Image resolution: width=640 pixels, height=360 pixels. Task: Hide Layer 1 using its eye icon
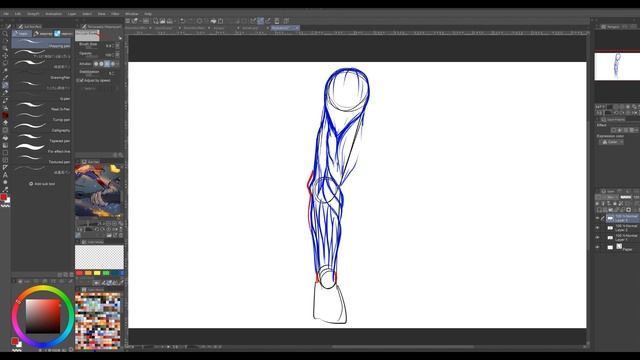(597, 238)
